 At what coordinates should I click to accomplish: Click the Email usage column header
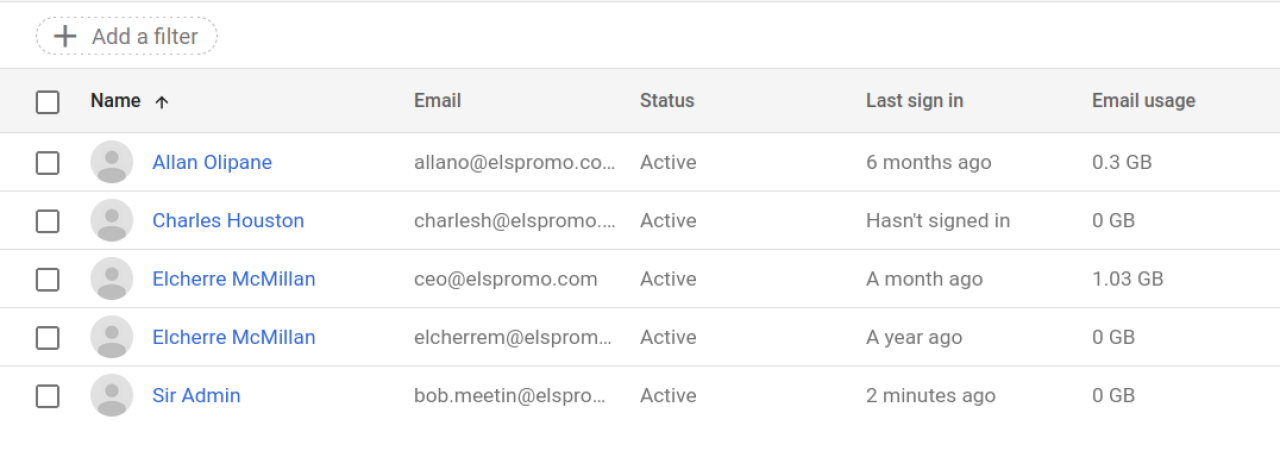pyautogui.click(x=1143, y=101)
